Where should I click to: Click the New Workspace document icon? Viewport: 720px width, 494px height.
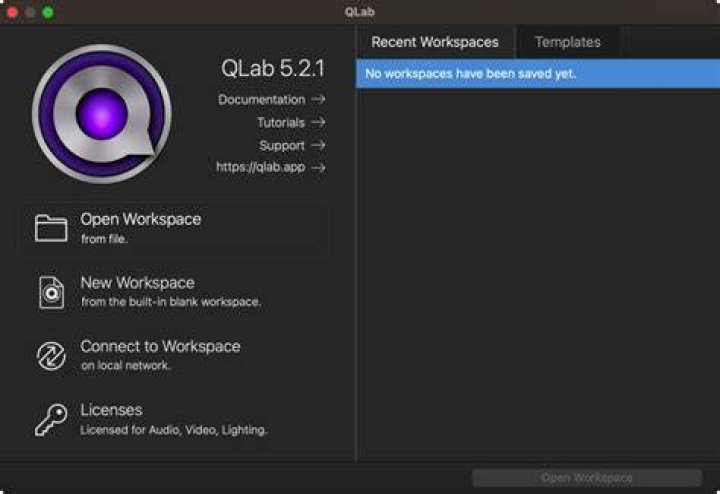(51, 292)
